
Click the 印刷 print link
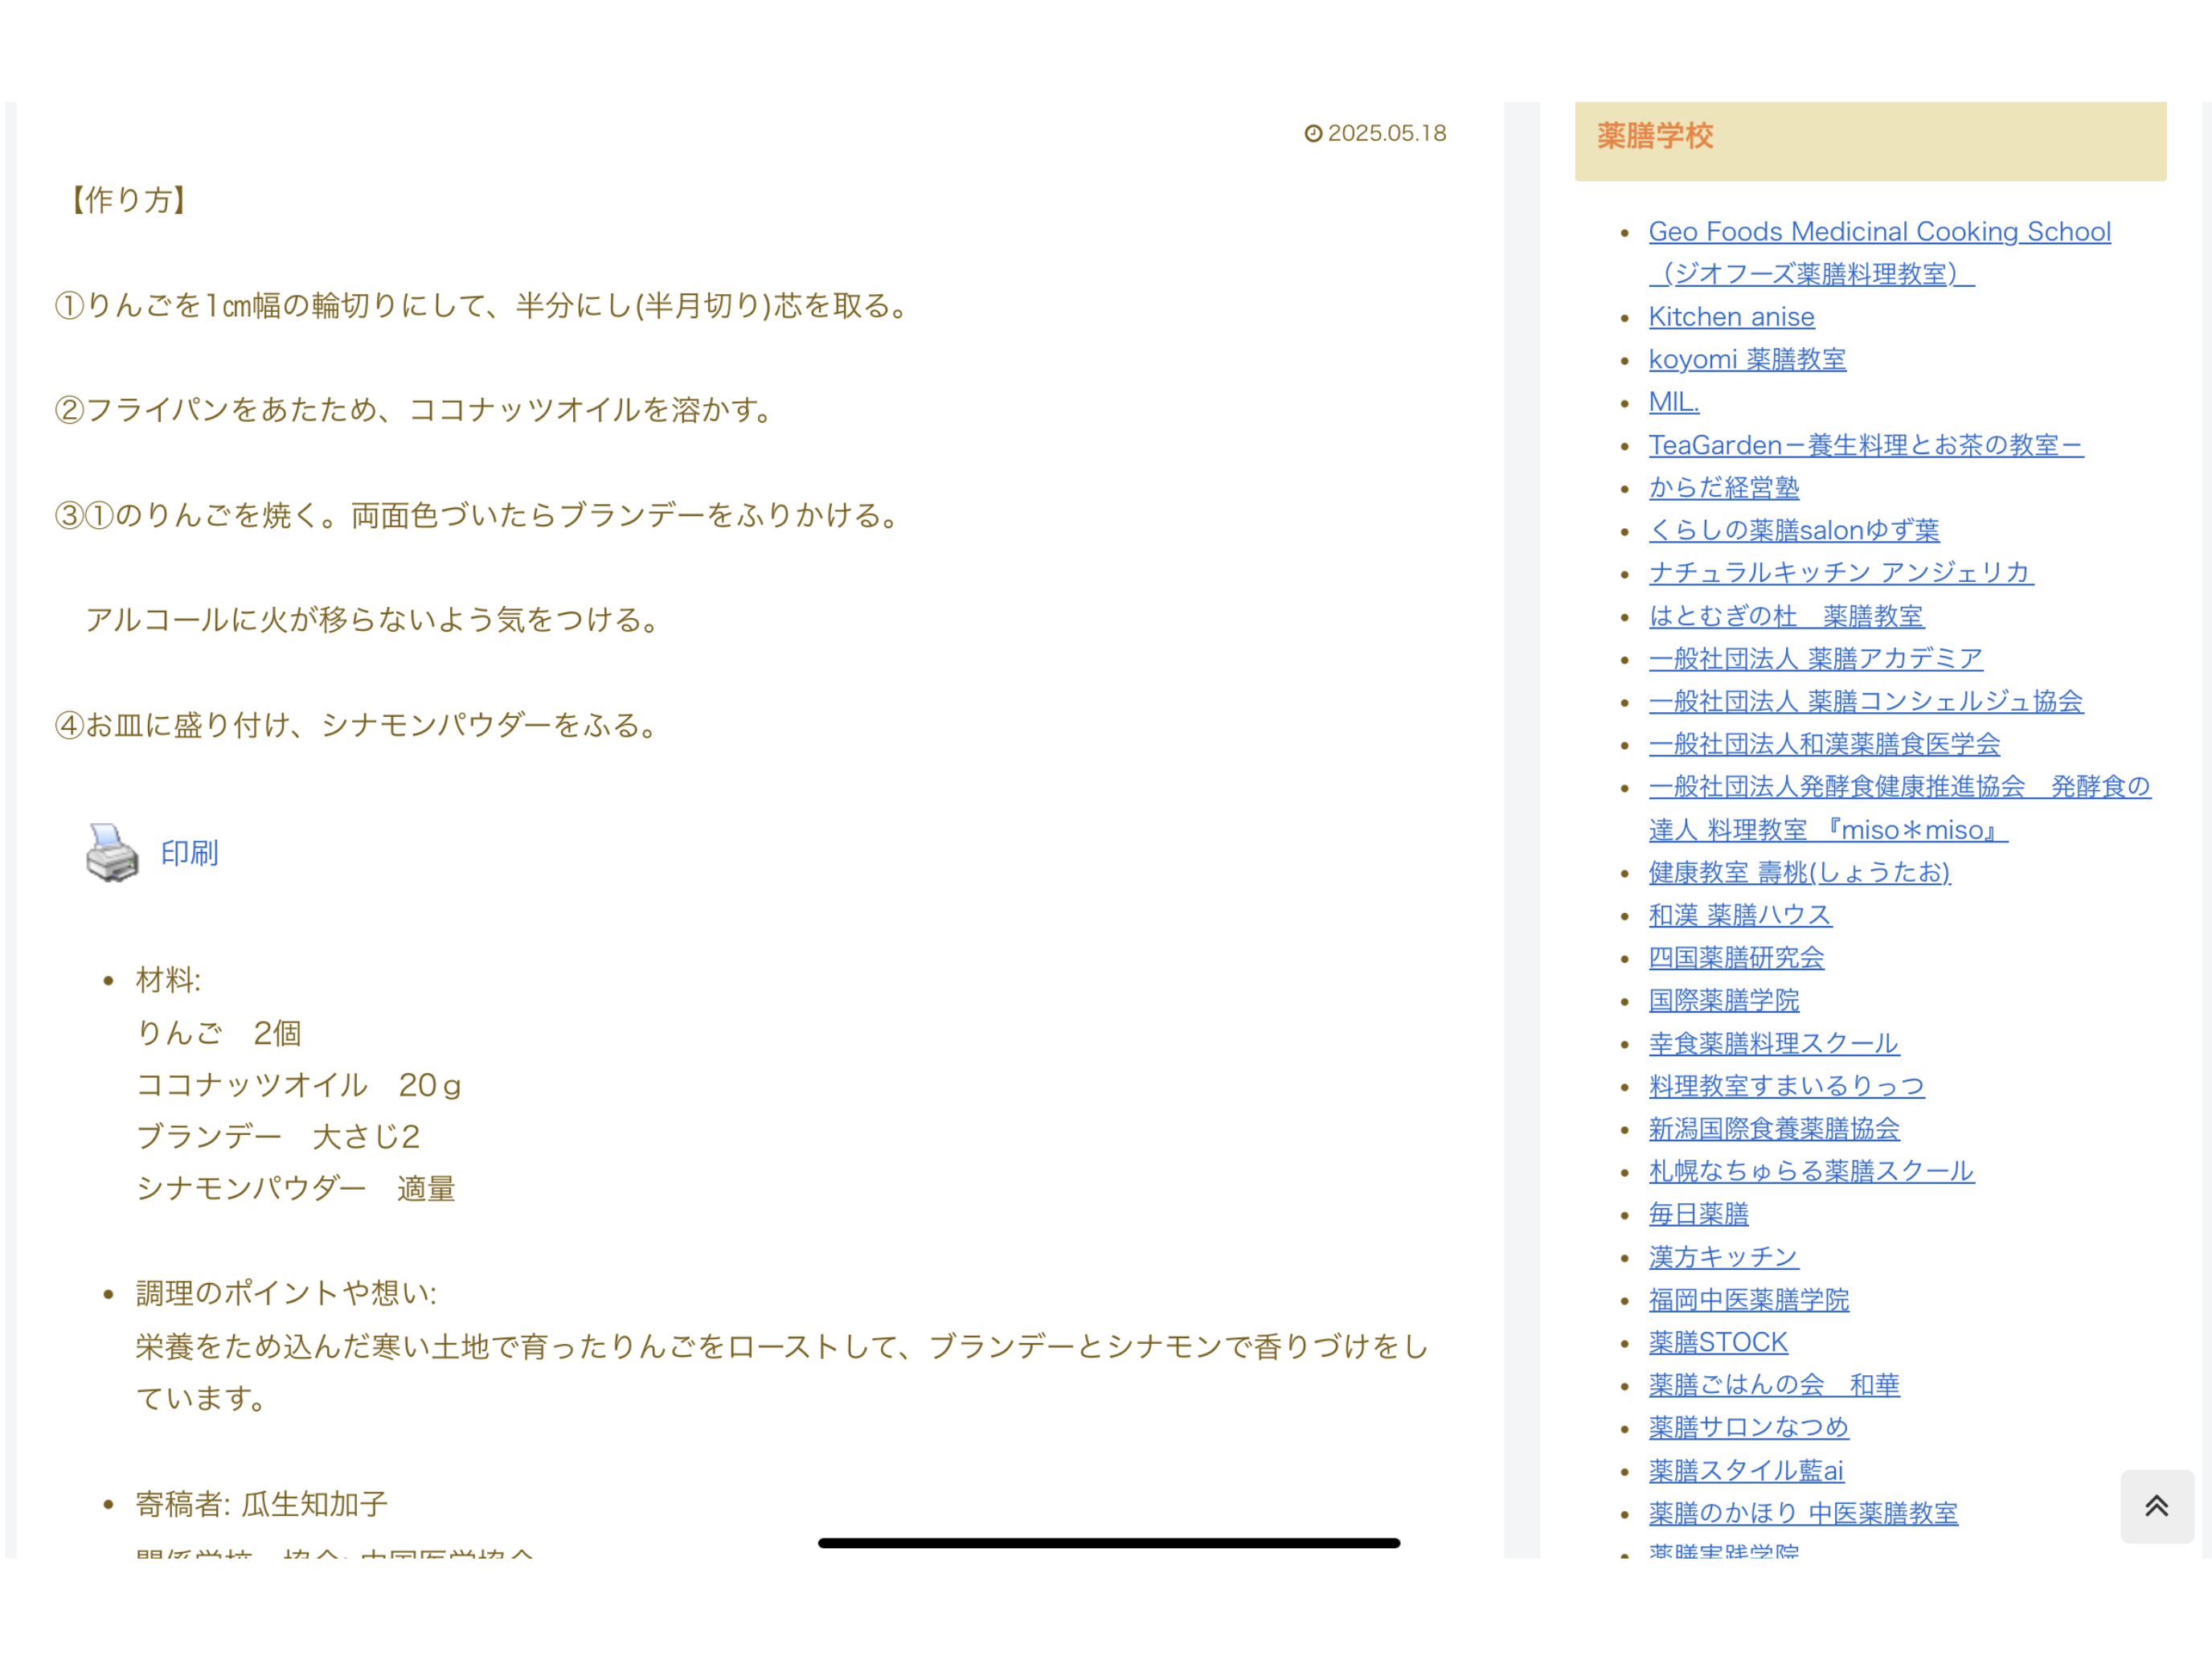click(x=189, y=853)
